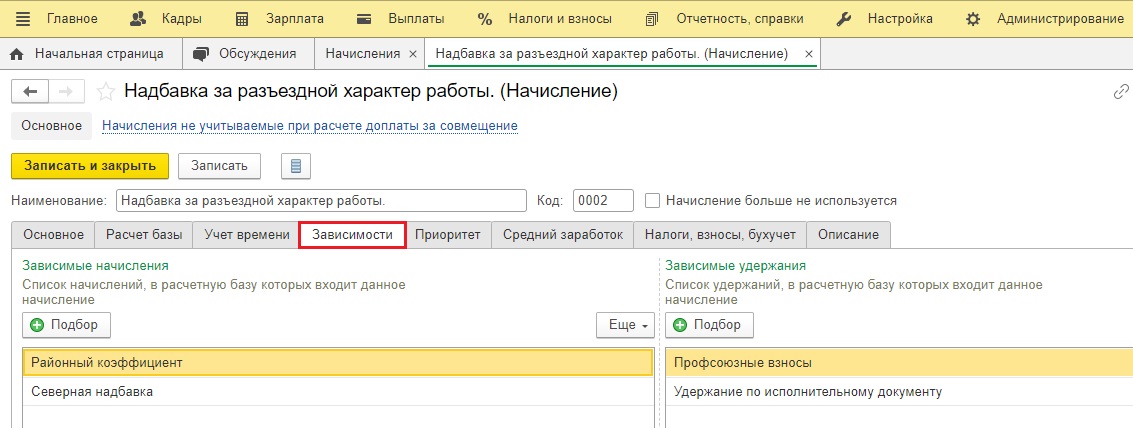Select the Северная надбавка row

(338, 392)
